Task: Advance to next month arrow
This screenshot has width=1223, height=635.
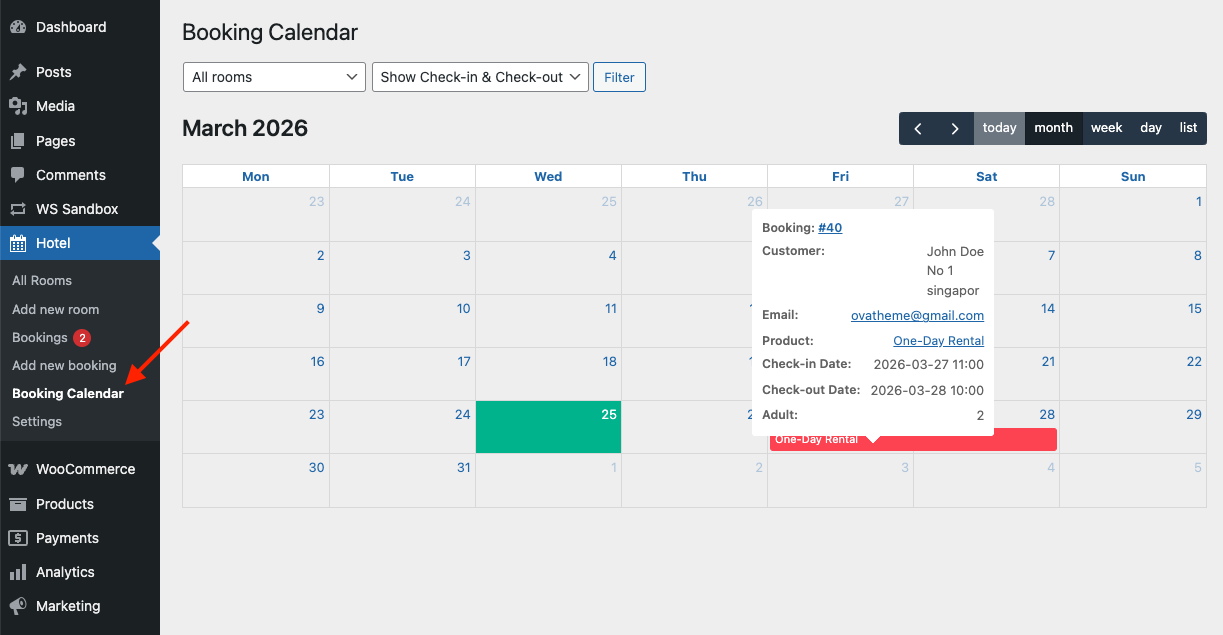Action: [x=955, y=128]
